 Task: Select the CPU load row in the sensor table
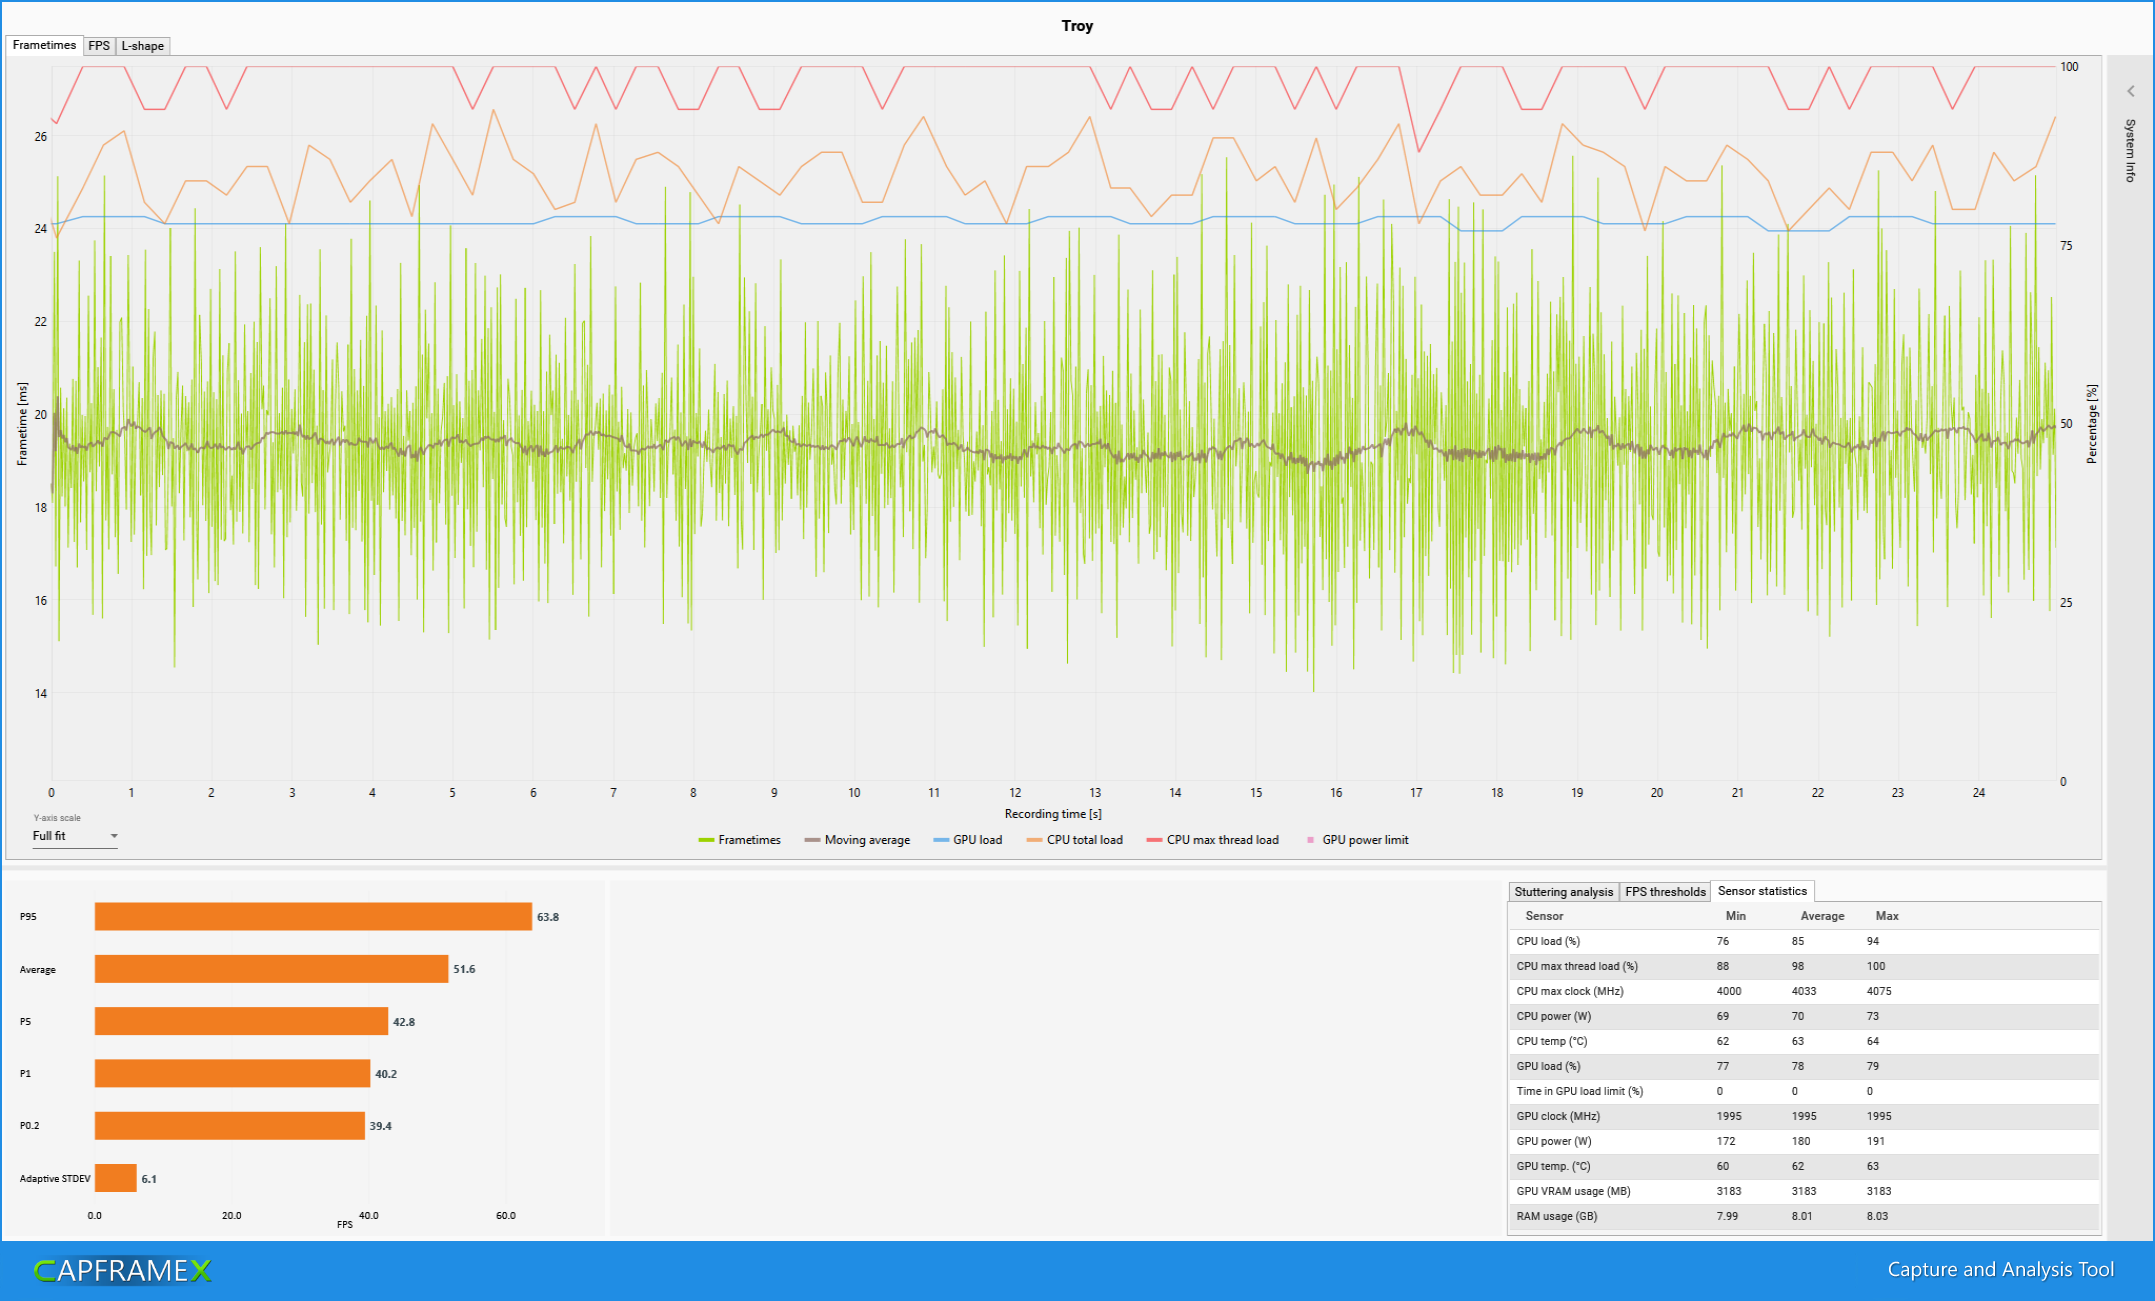click(1700, 941)
